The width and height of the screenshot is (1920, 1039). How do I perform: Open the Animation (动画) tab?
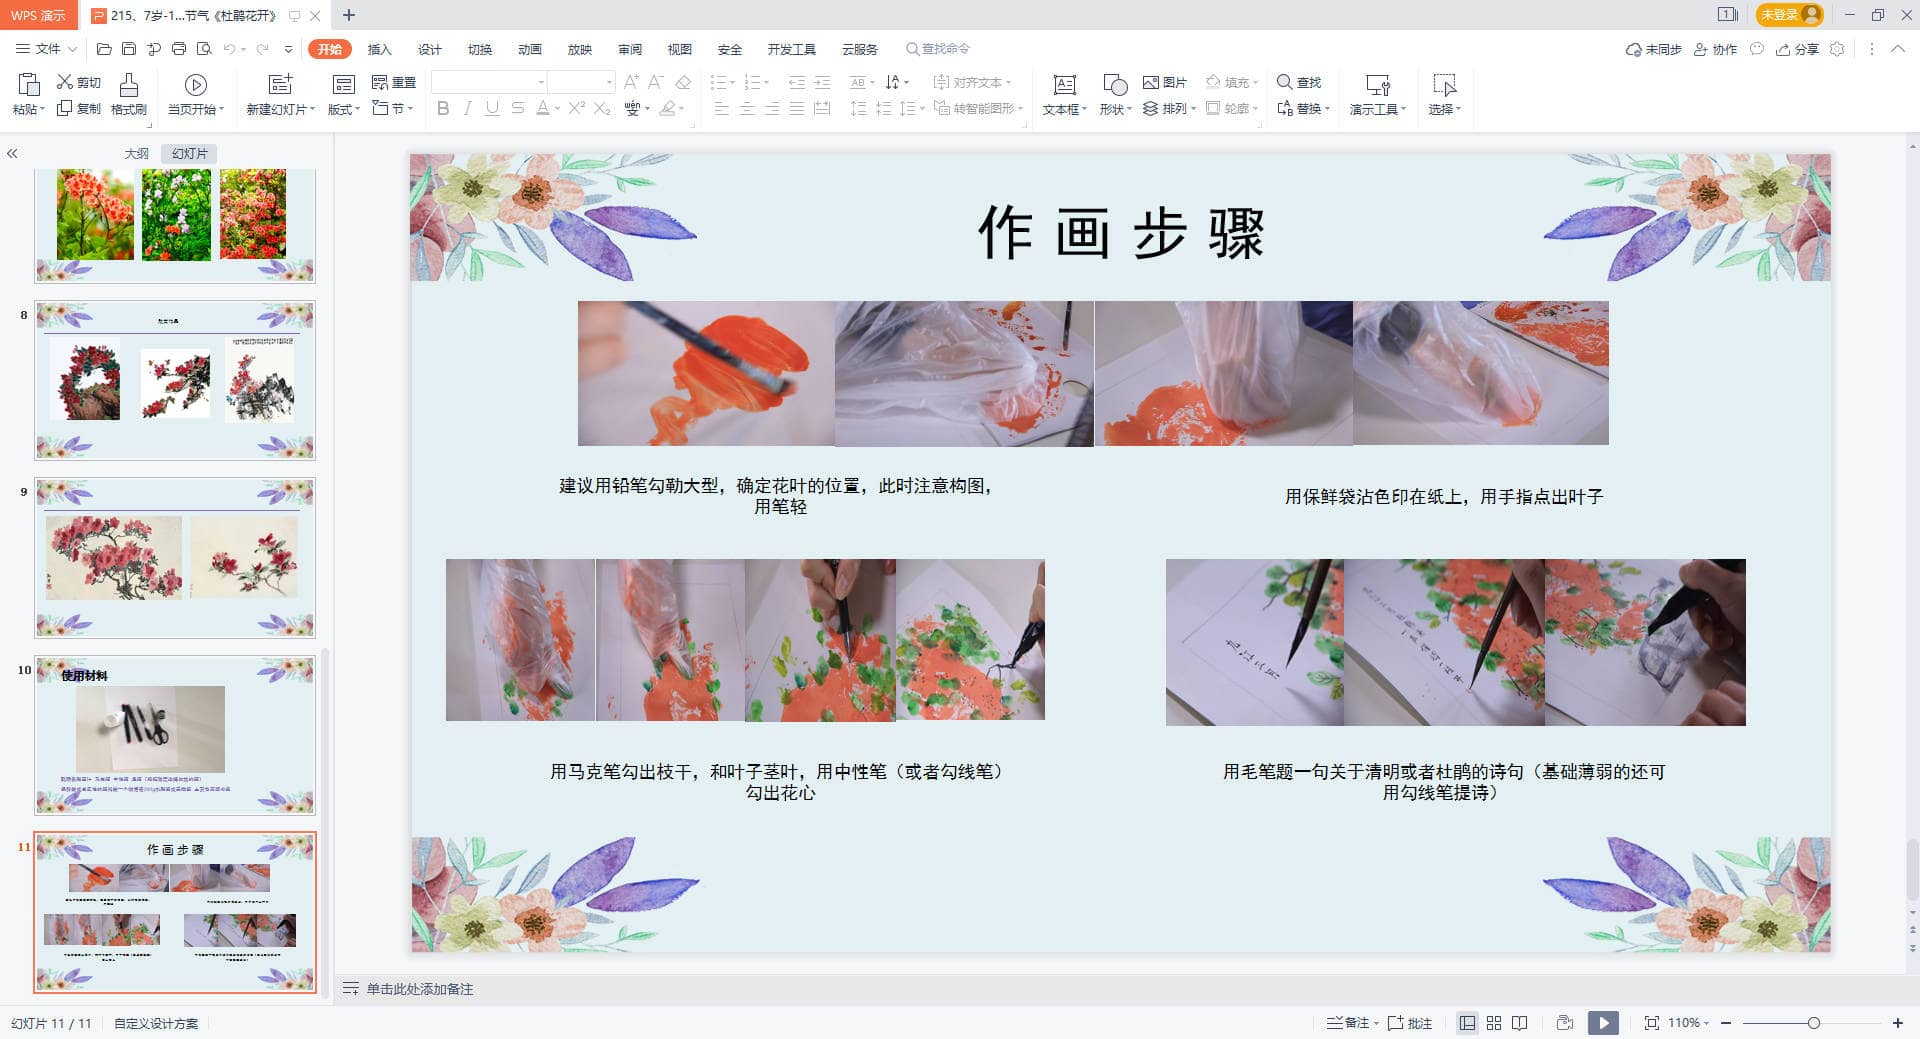[x=530, y=49]
